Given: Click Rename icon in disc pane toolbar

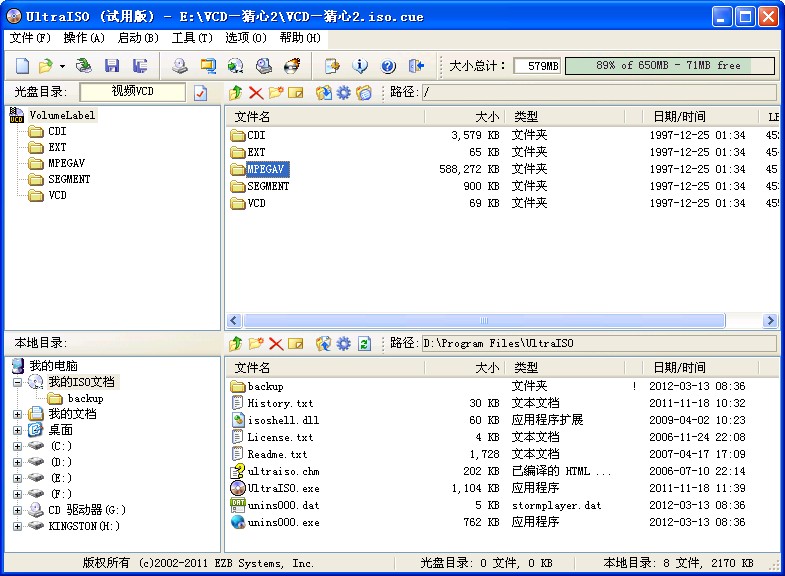Looking at the screenshot, I should [296, 93].
